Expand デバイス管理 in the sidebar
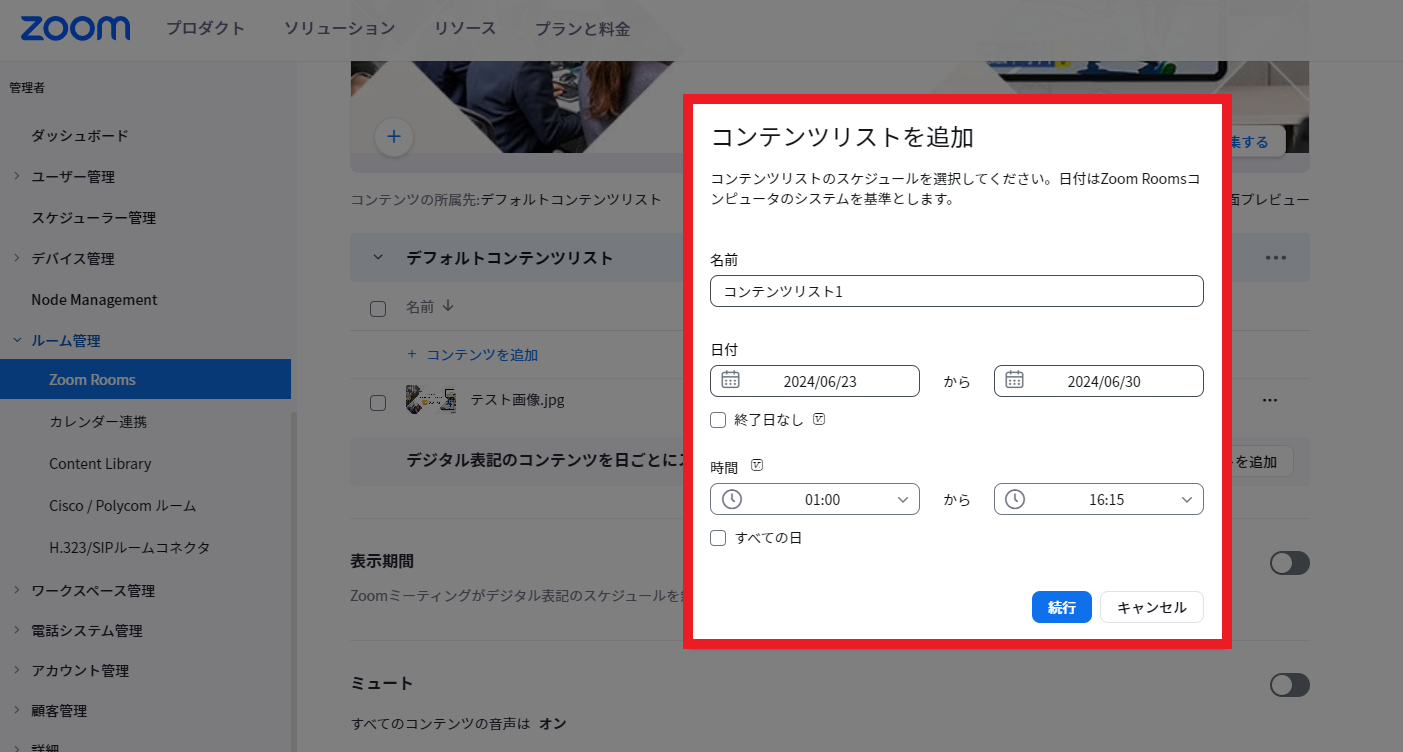1403x752 pixels. pyautogui.click(x=17, y=258)
